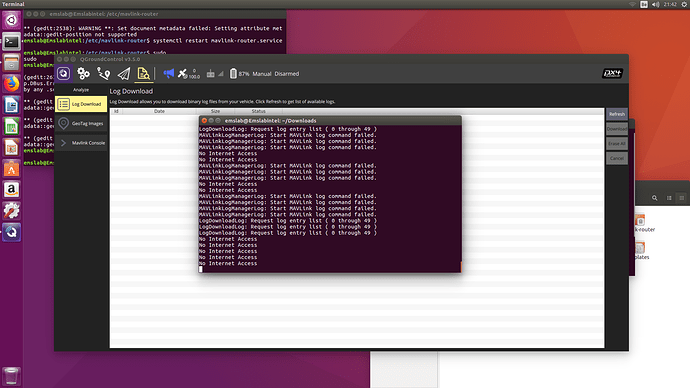The height and width of the screenshot is (388, 690).
Task: Click the Log Download page heading
Action: tap(131, 91)
